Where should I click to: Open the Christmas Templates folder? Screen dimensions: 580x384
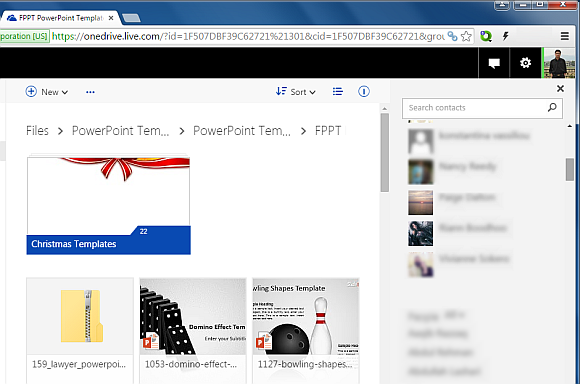(x=108, y=205)
